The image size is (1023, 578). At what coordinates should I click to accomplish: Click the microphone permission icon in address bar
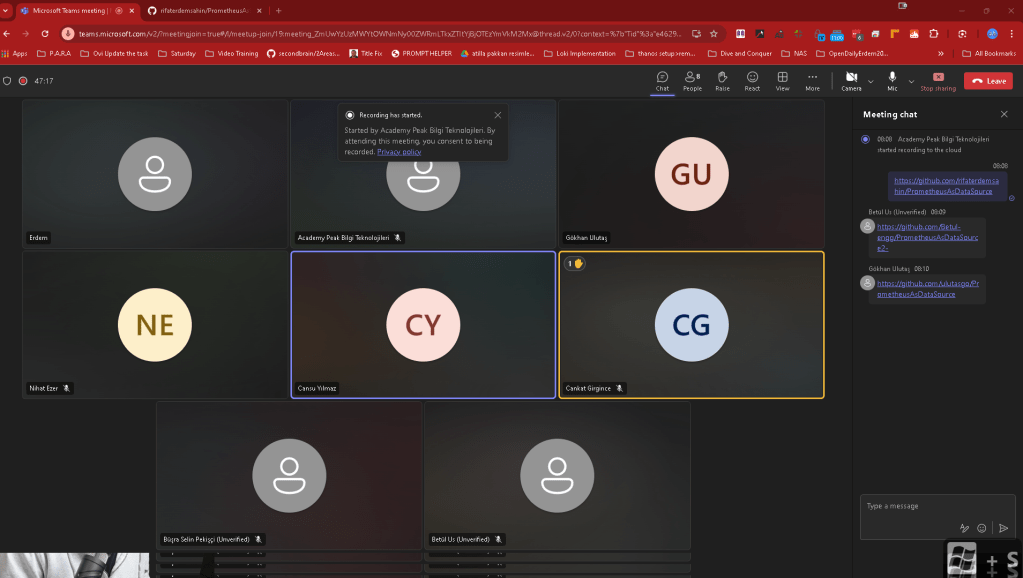tap(68, 34)
